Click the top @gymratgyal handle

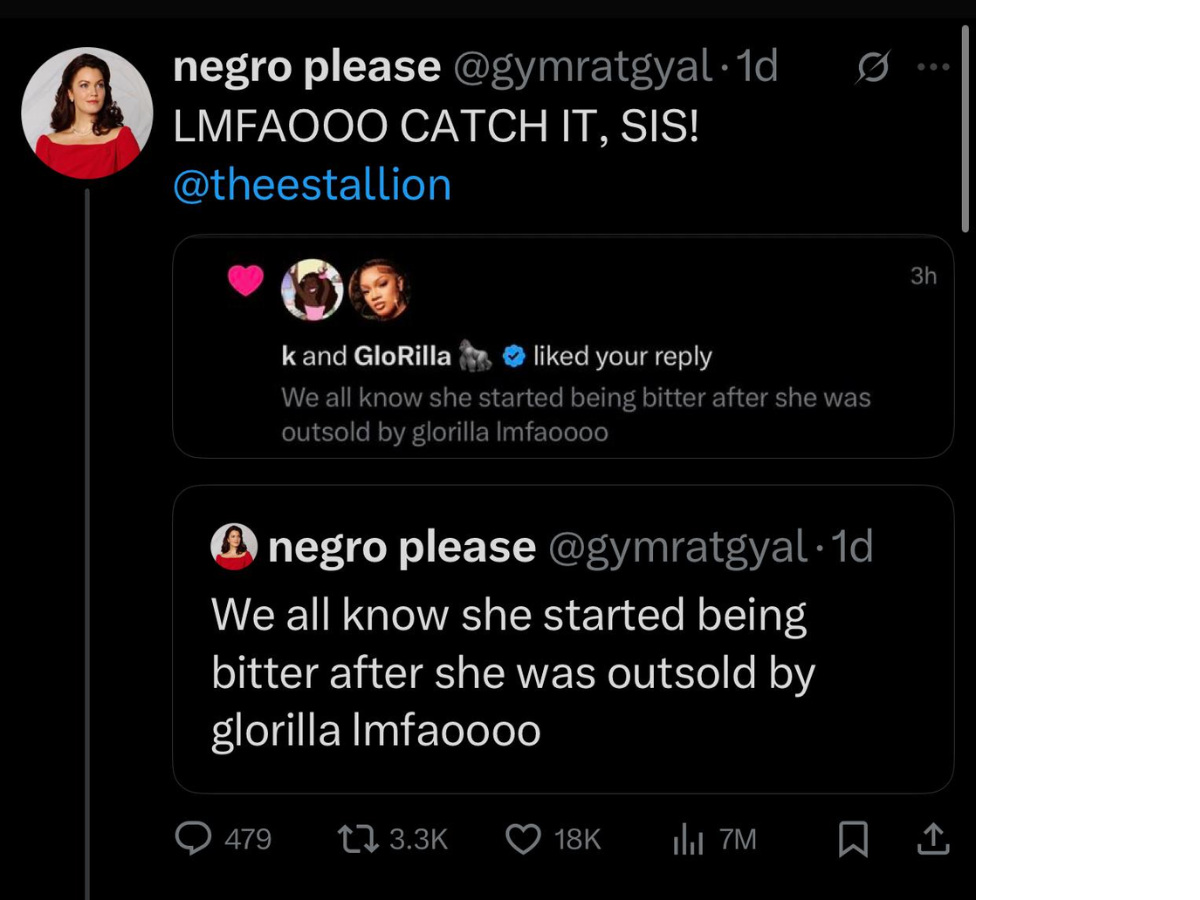pos(582,68)
